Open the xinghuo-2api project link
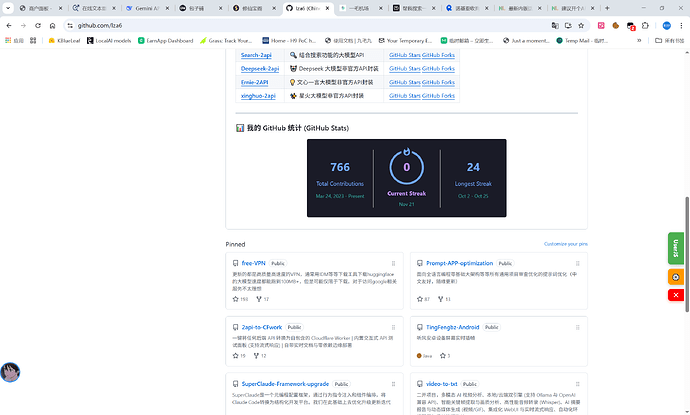 click(x=258, y=95)
